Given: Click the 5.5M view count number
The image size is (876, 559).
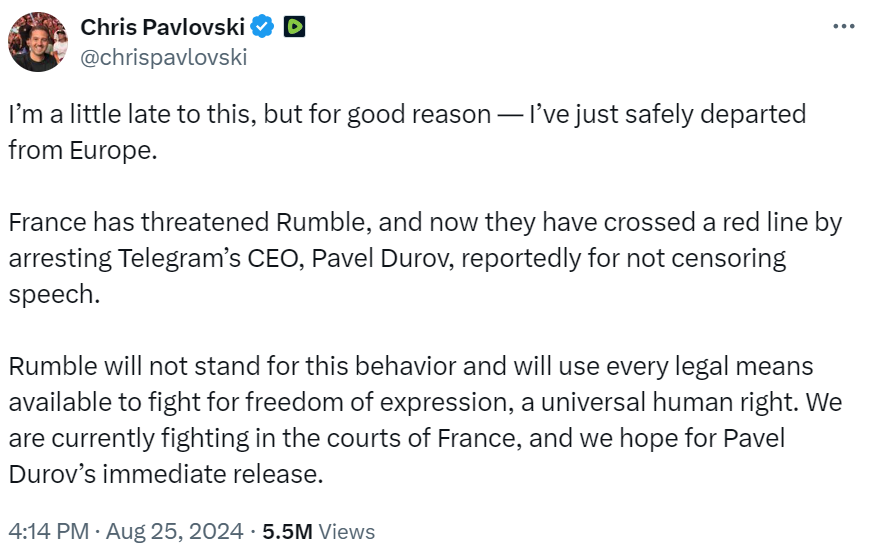Looking at the screenshot, I should click(x=287, y=531).
